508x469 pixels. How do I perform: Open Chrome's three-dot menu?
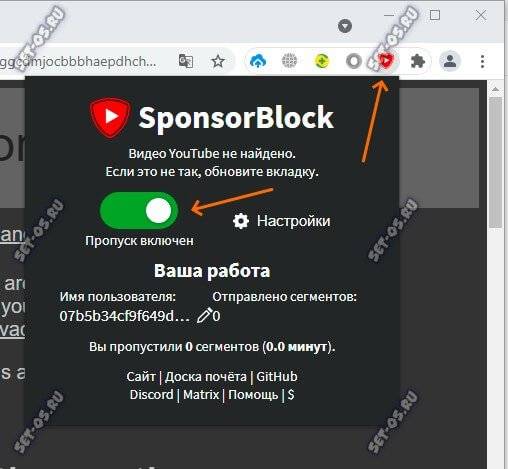(482, 62)
